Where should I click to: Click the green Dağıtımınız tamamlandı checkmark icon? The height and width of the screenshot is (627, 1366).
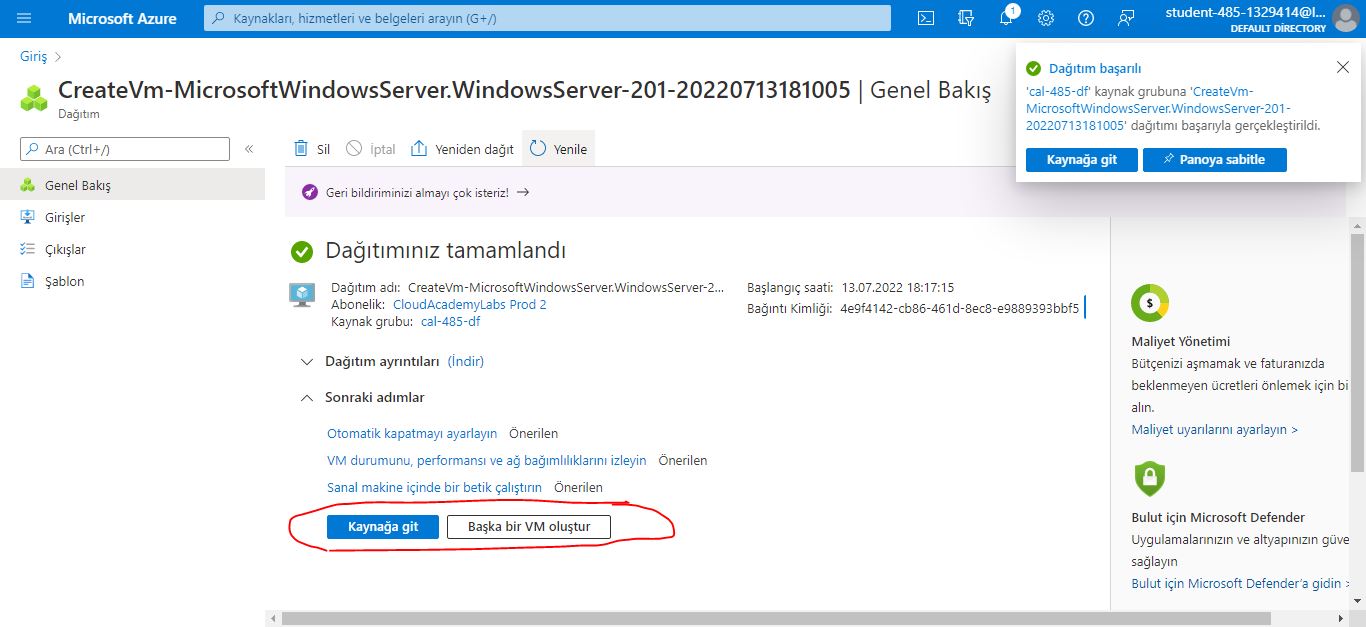[x=302, y=251]
